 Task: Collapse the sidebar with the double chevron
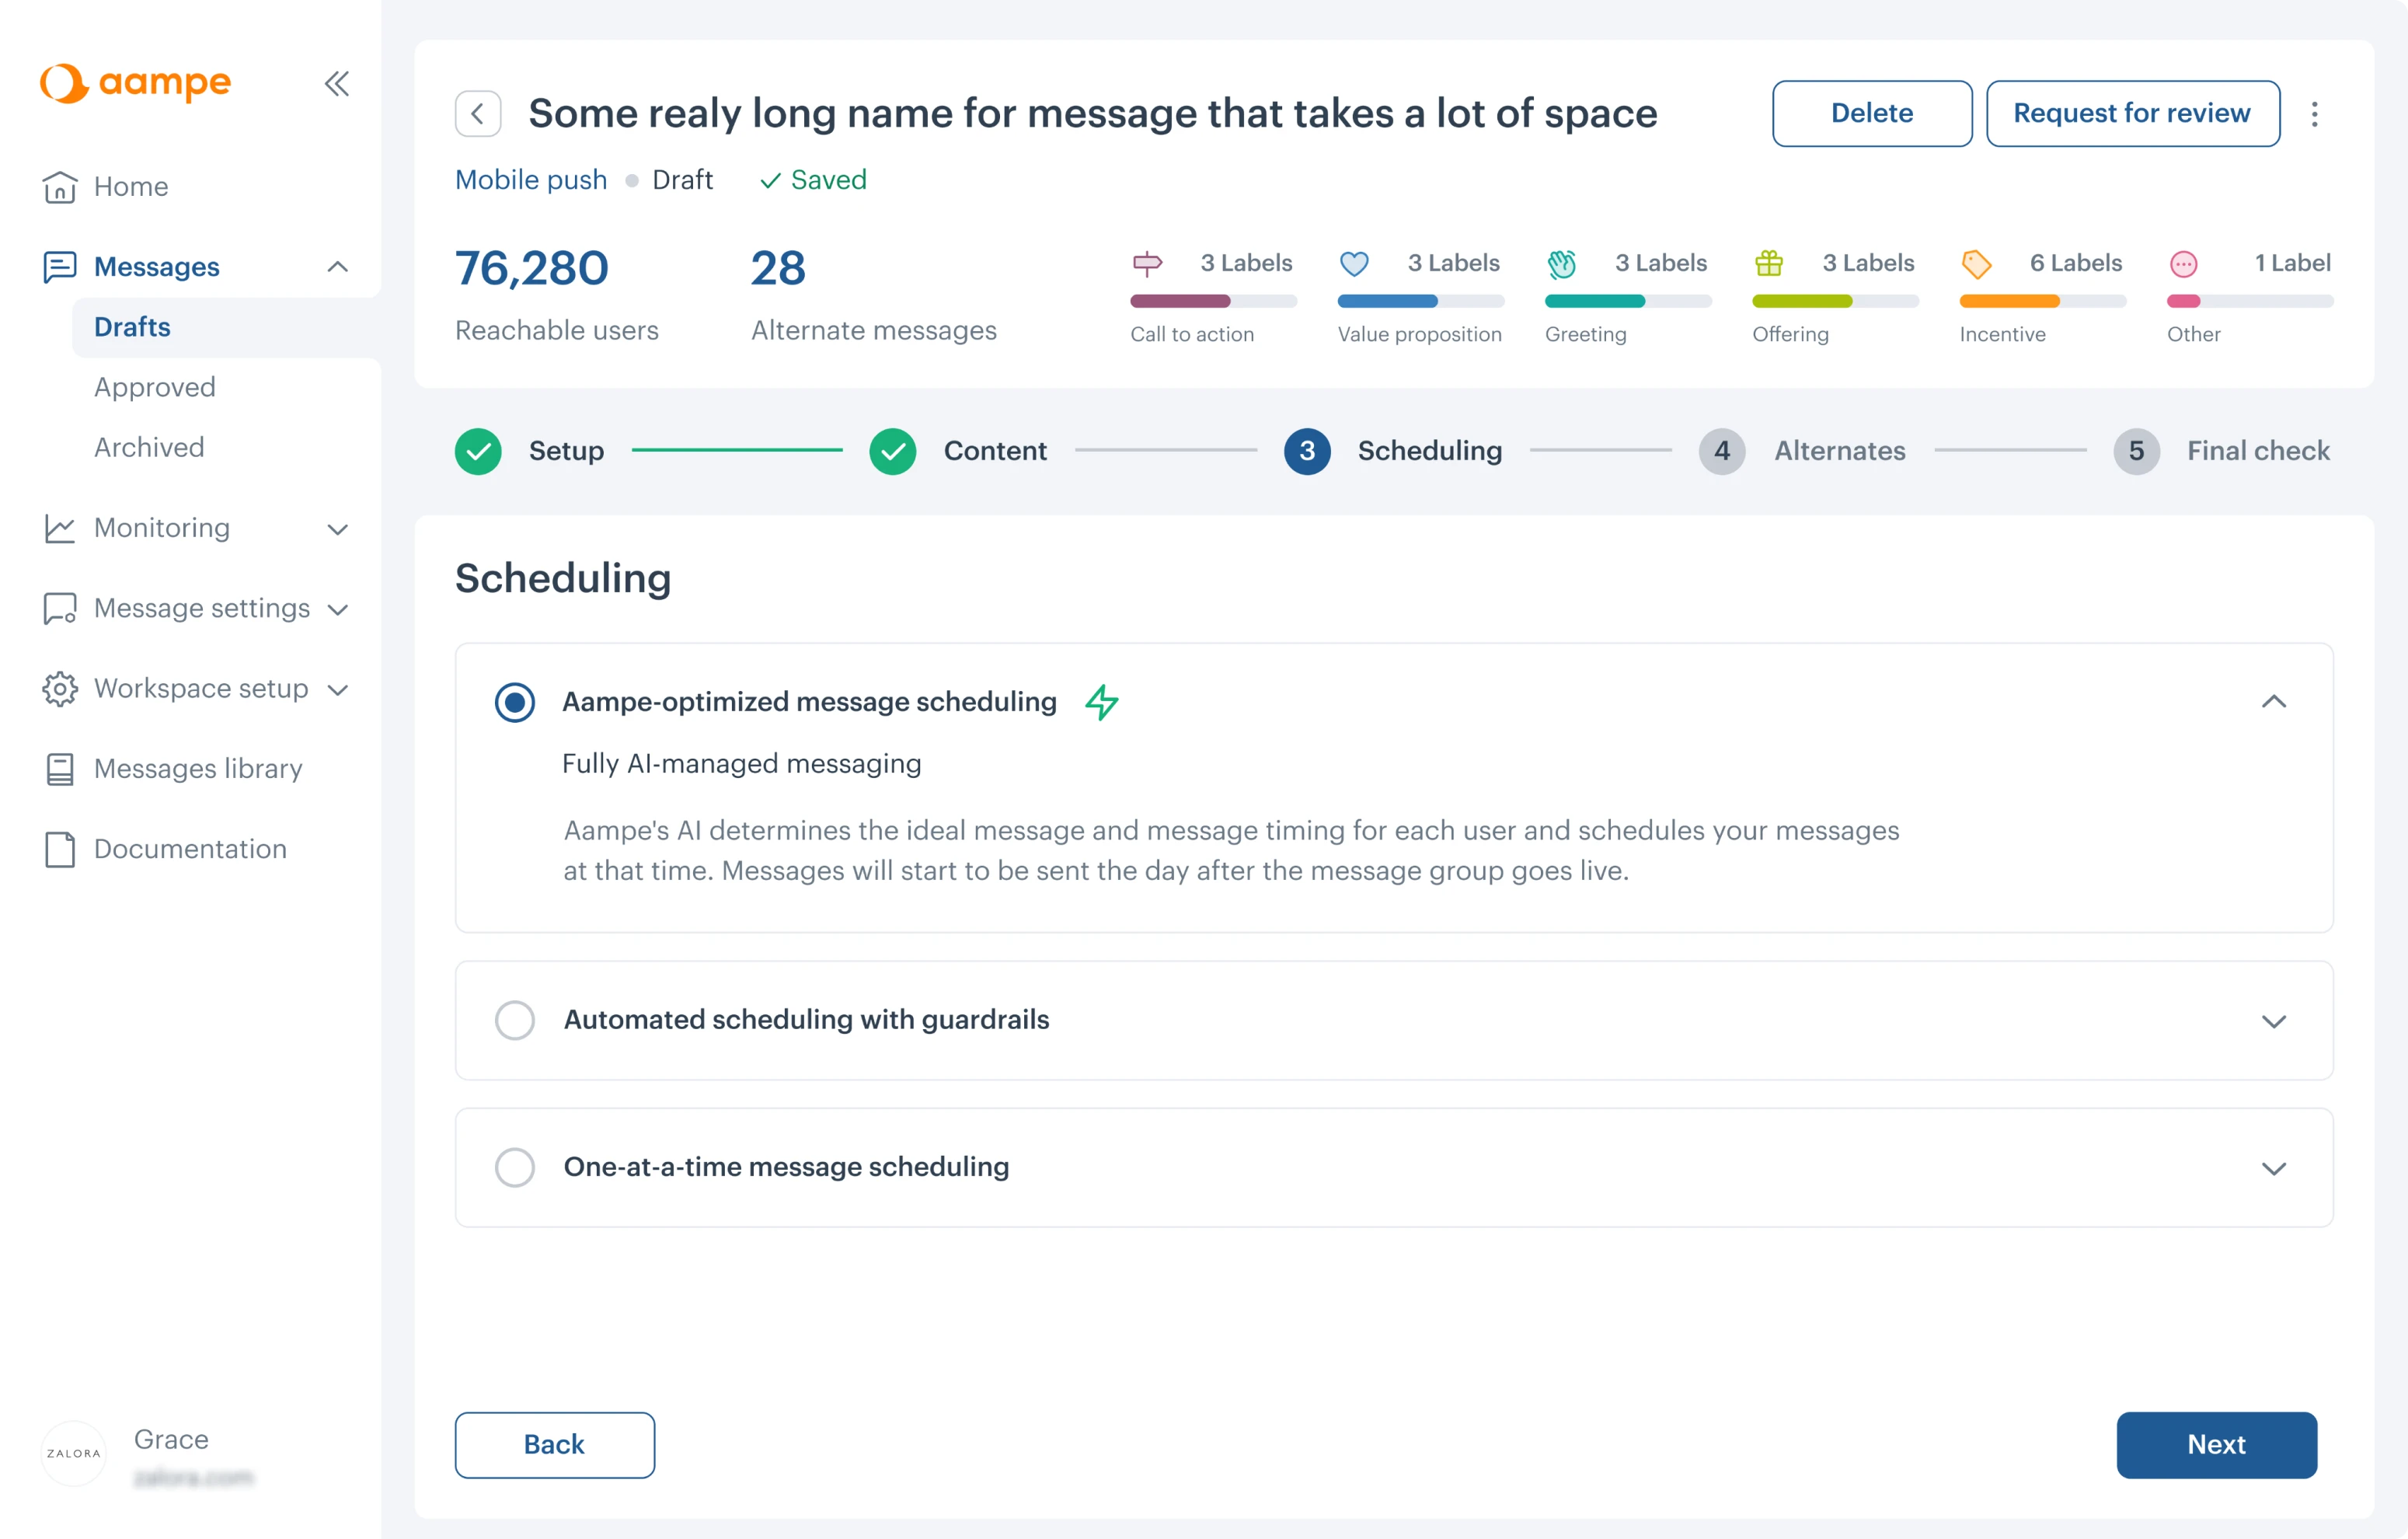click(336, 84)
